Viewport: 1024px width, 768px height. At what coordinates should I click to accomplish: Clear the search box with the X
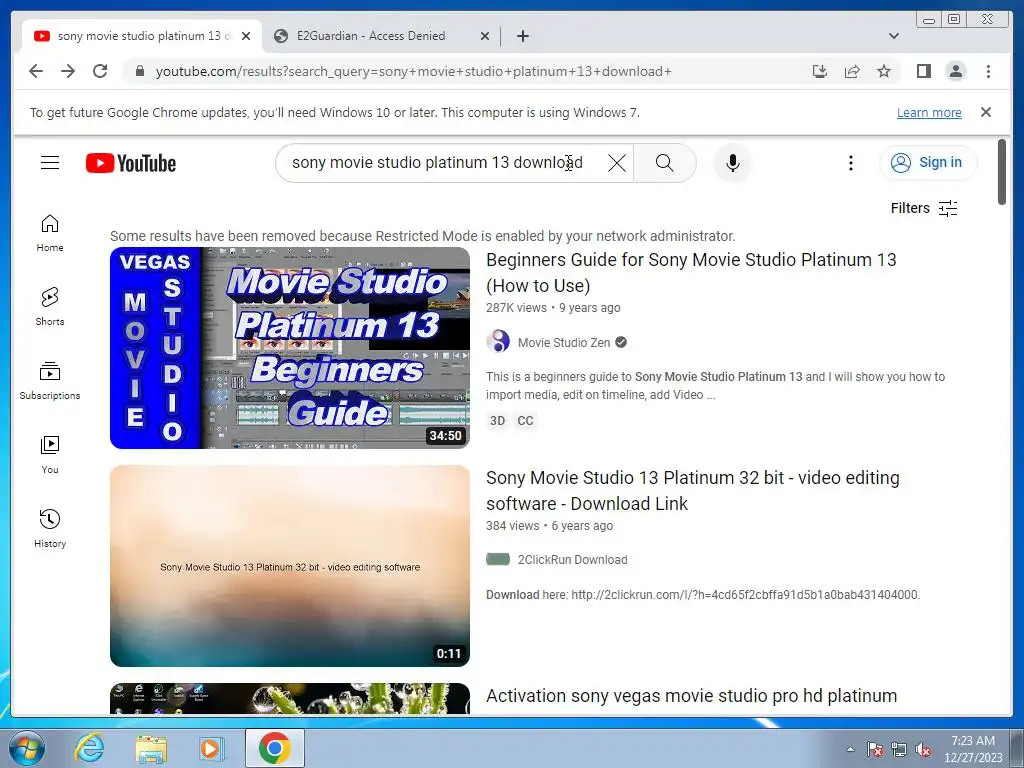[x=616, y=163]
